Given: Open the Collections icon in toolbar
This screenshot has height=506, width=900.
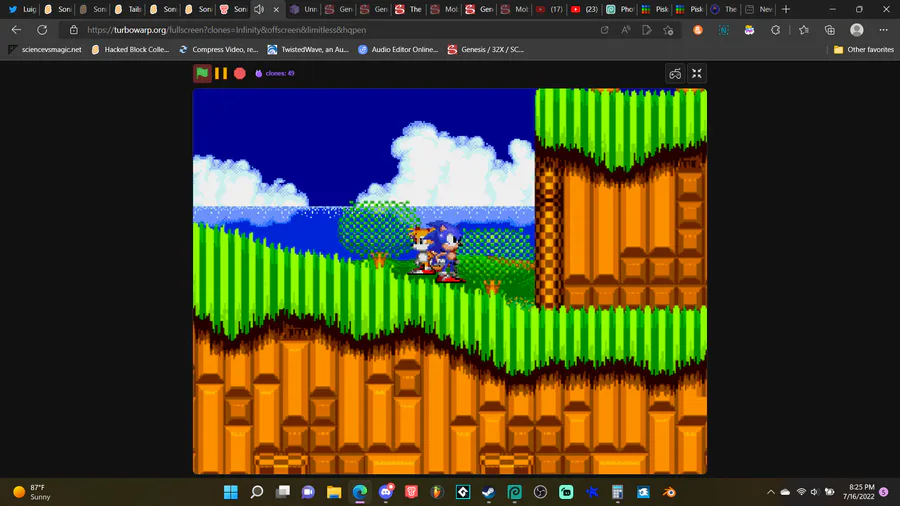Looking at the screenshot, I should pyautogui.click(x=830, y=30).
